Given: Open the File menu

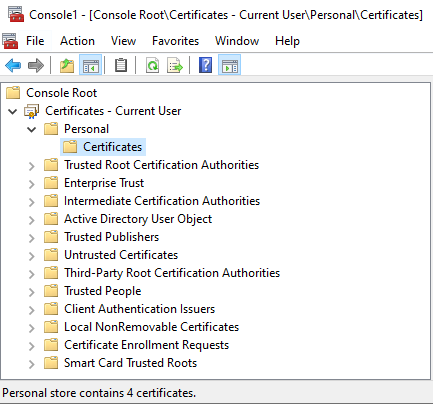Looking at the screenshot, I should [x=35, y=41].
